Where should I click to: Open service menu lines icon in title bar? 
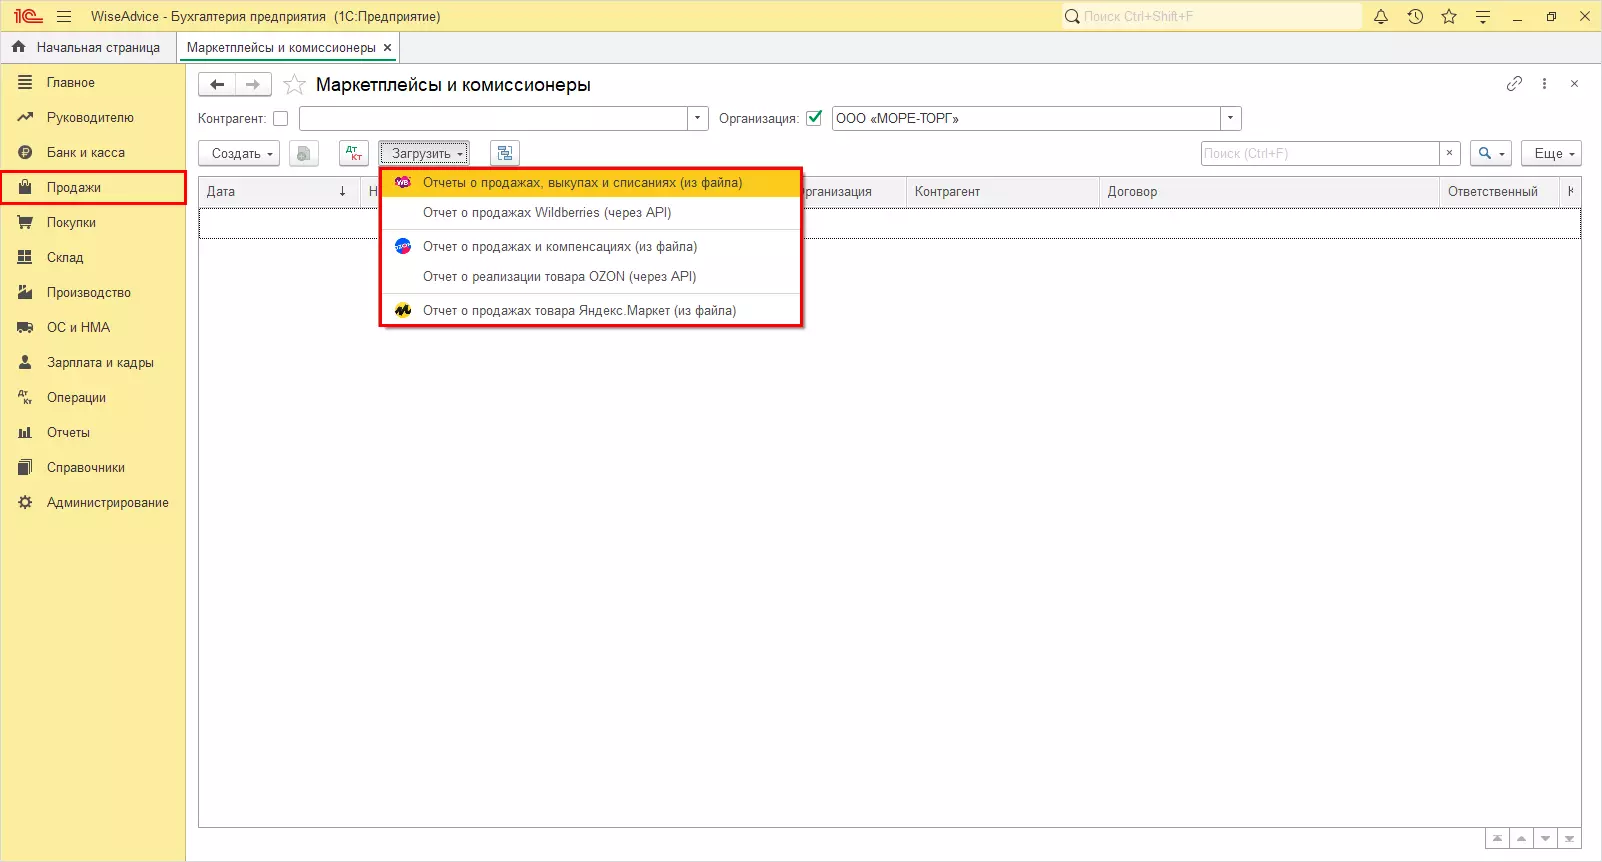tap(1483, 16)
